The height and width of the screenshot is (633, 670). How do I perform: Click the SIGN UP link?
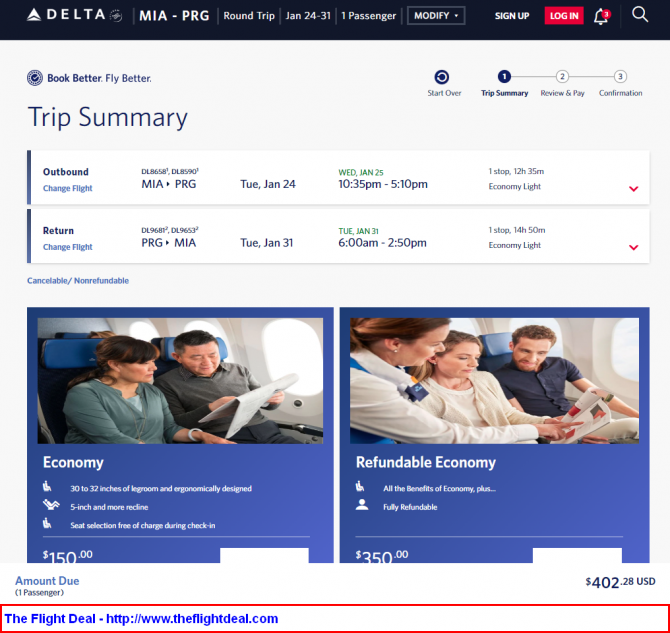[x=511, y=16]
